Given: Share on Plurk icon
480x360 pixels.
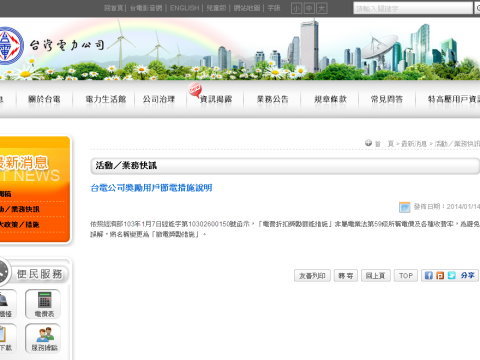Looking at the screenshot, I should [440, 275].
